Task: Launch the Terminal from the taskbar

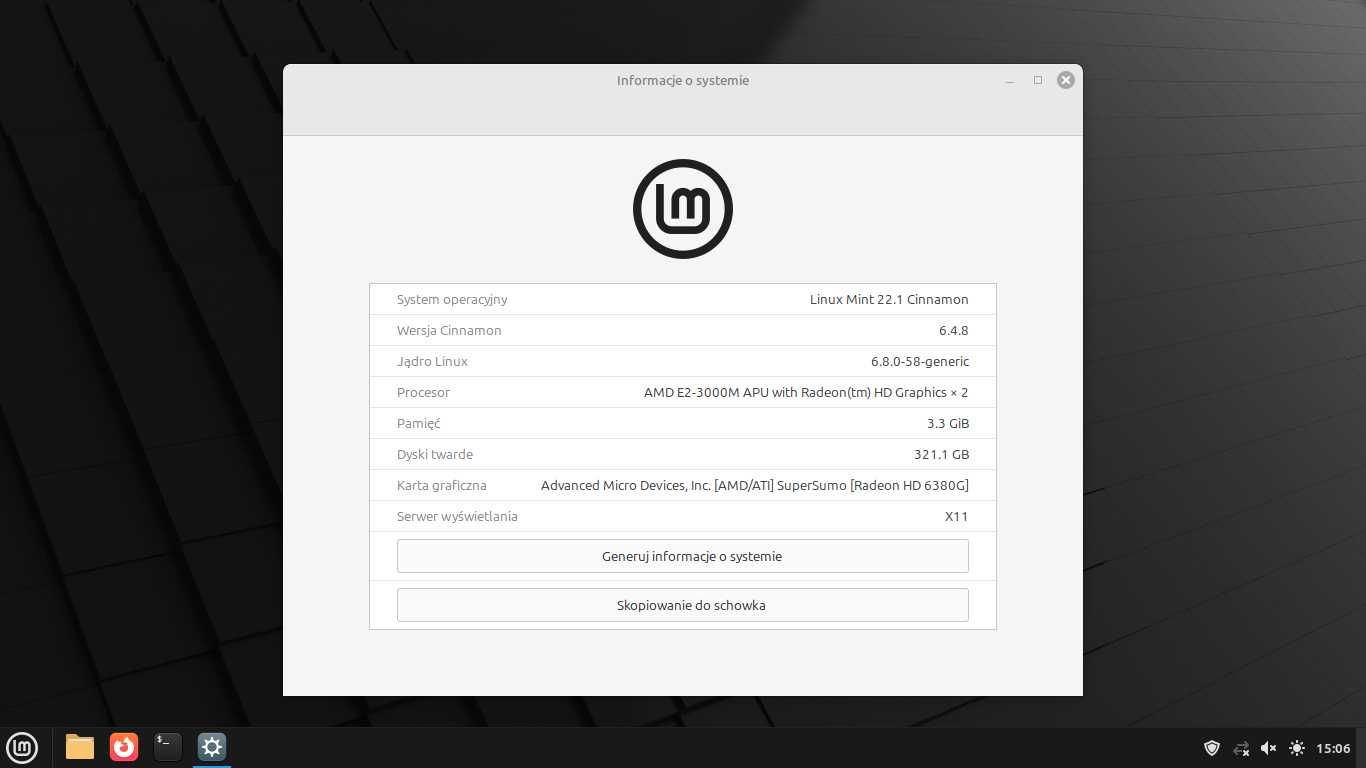Action: point(168,747)
